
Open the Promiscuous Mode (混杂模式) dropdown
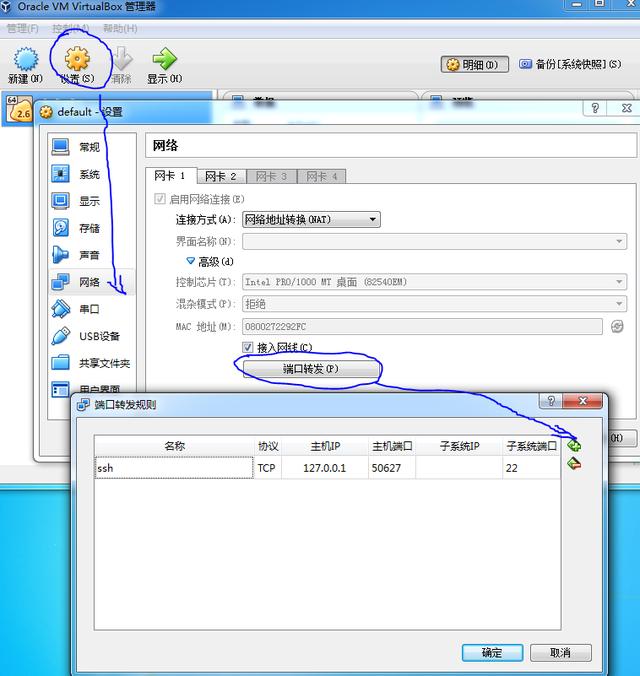[x=434, y=304]
